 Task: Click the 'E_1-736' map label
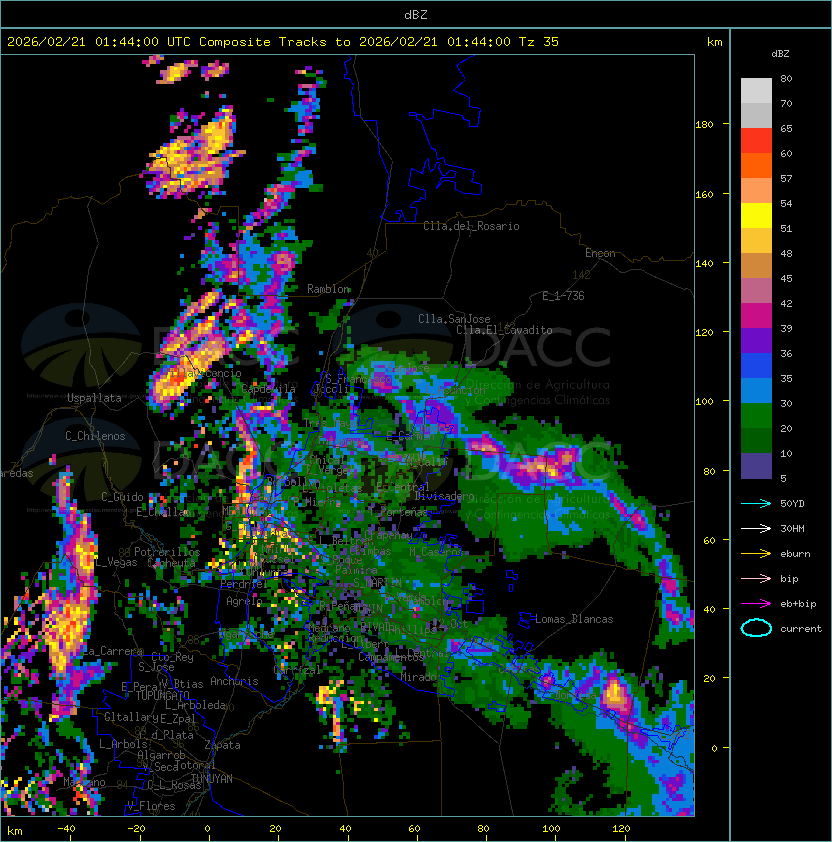click(x=563, y=296)
